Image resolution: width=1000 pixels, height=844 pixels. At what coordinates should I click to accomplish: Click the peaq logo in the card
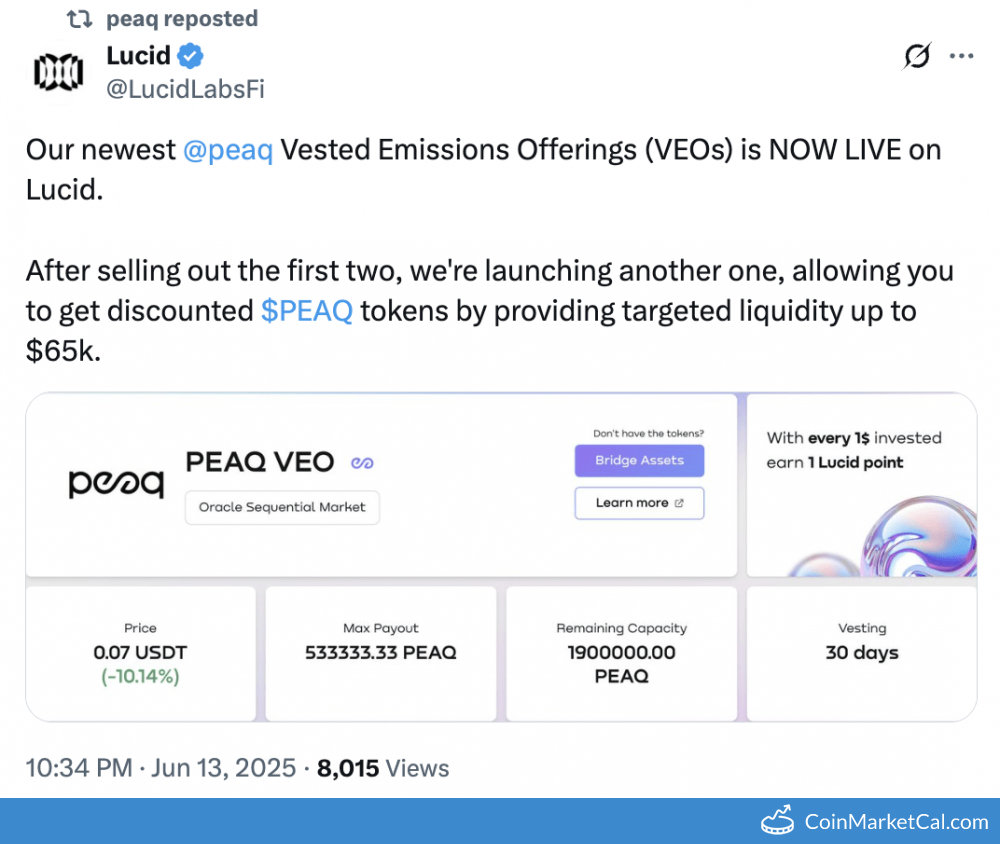tap(116, 483)
